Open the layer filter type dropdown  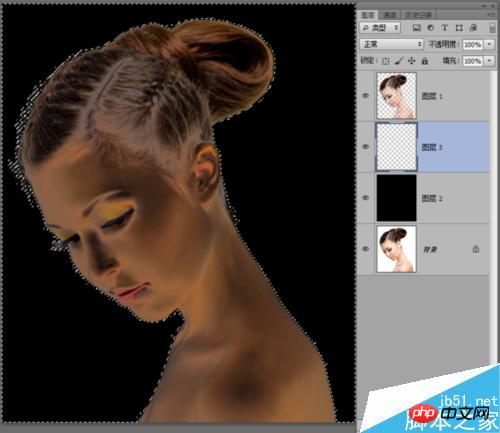(380, 28)
